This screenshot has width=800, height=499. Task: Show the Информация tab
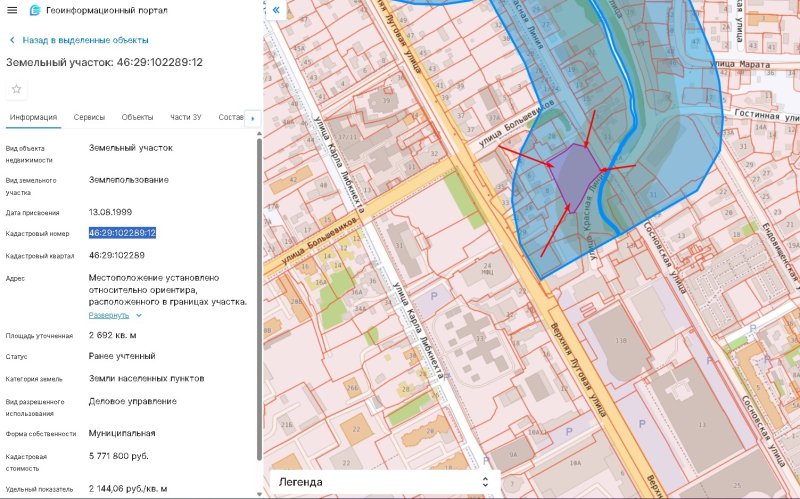point(33,117)
